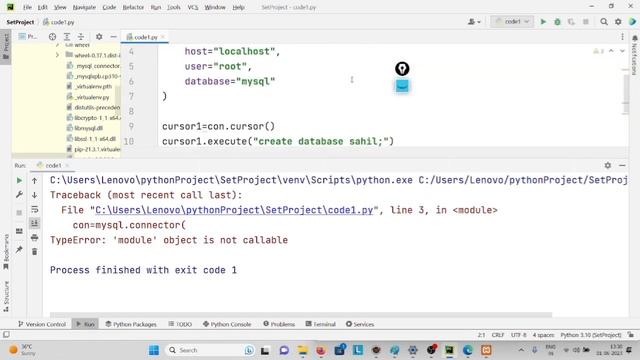
Task: Toggle Bookmarks side tool window button
Action: (x=6, y=251)
